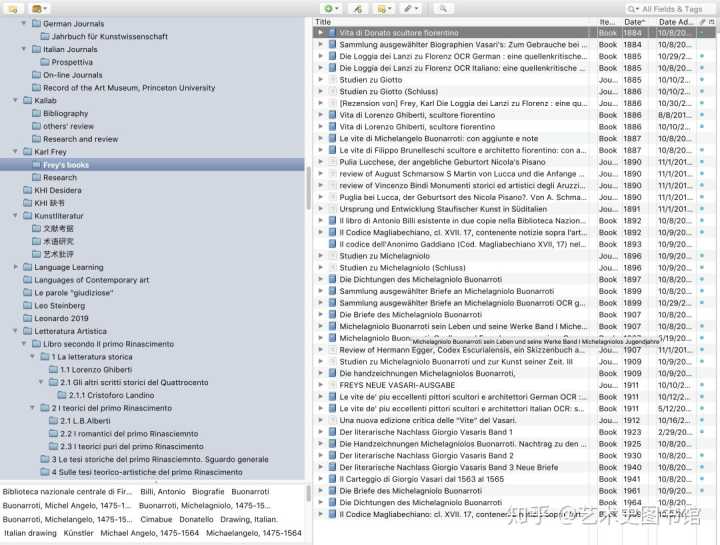
Task: Expand the Language Learning collection
Action: coord(16,267)
